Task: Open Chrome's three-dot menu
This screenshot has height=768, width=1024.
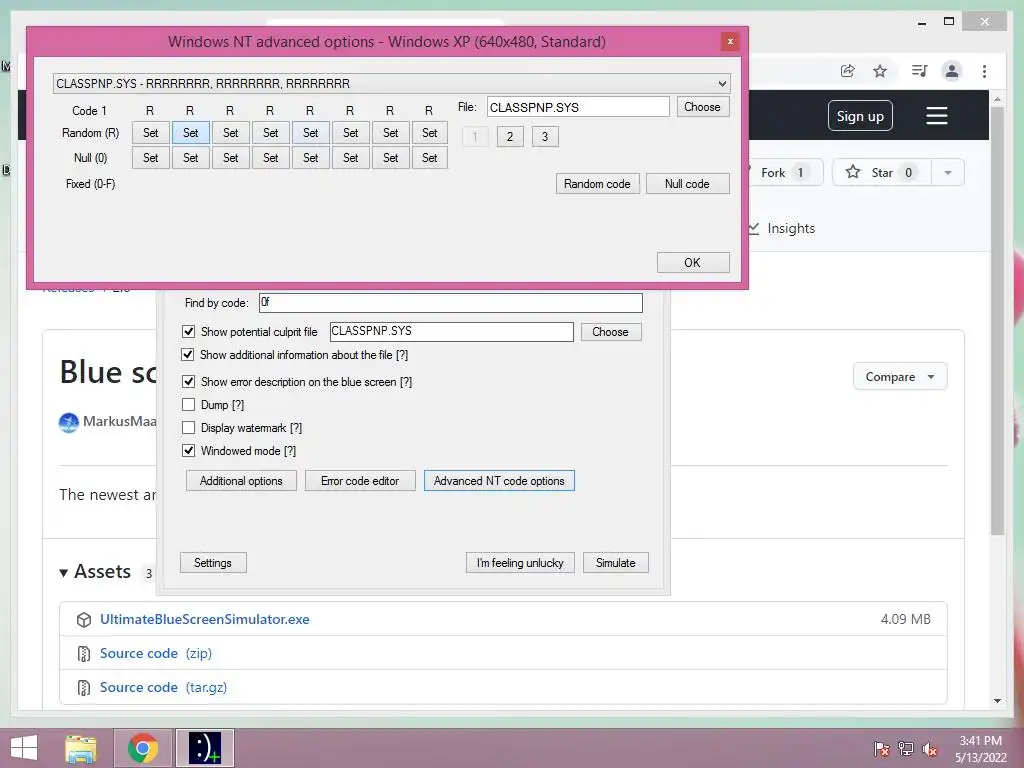Action: (x=984, y=71)
